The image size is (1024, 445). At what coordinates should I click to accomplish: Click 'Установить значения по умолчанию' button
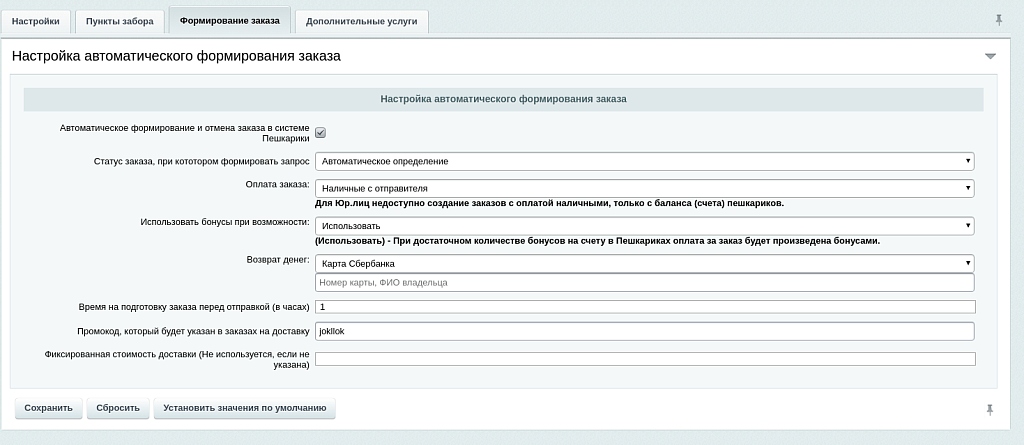[245, 408]
